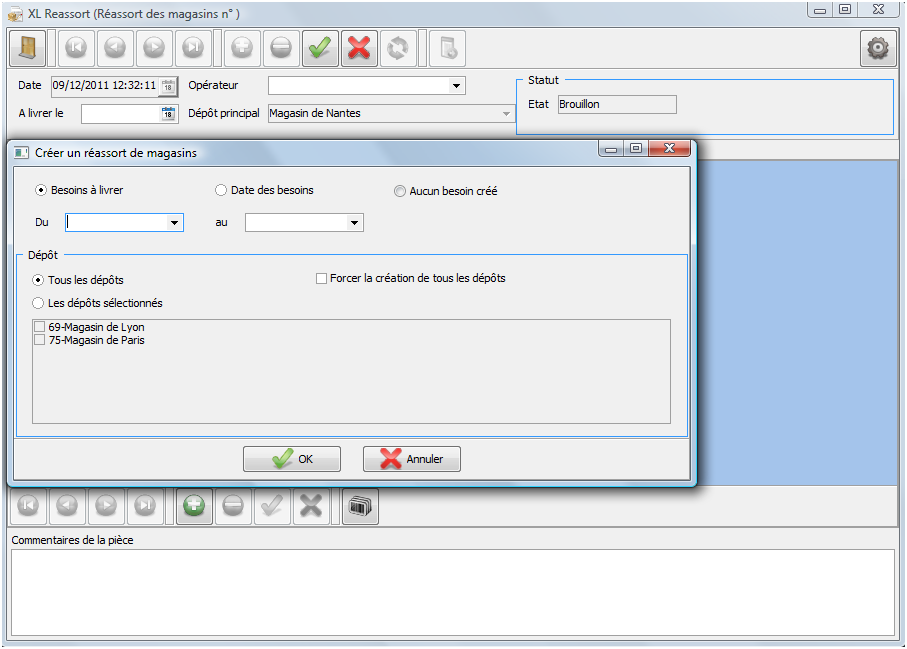Click the green plus add-line icon in bottom toolbar
907x649 pixels.
tap(194, 507)
